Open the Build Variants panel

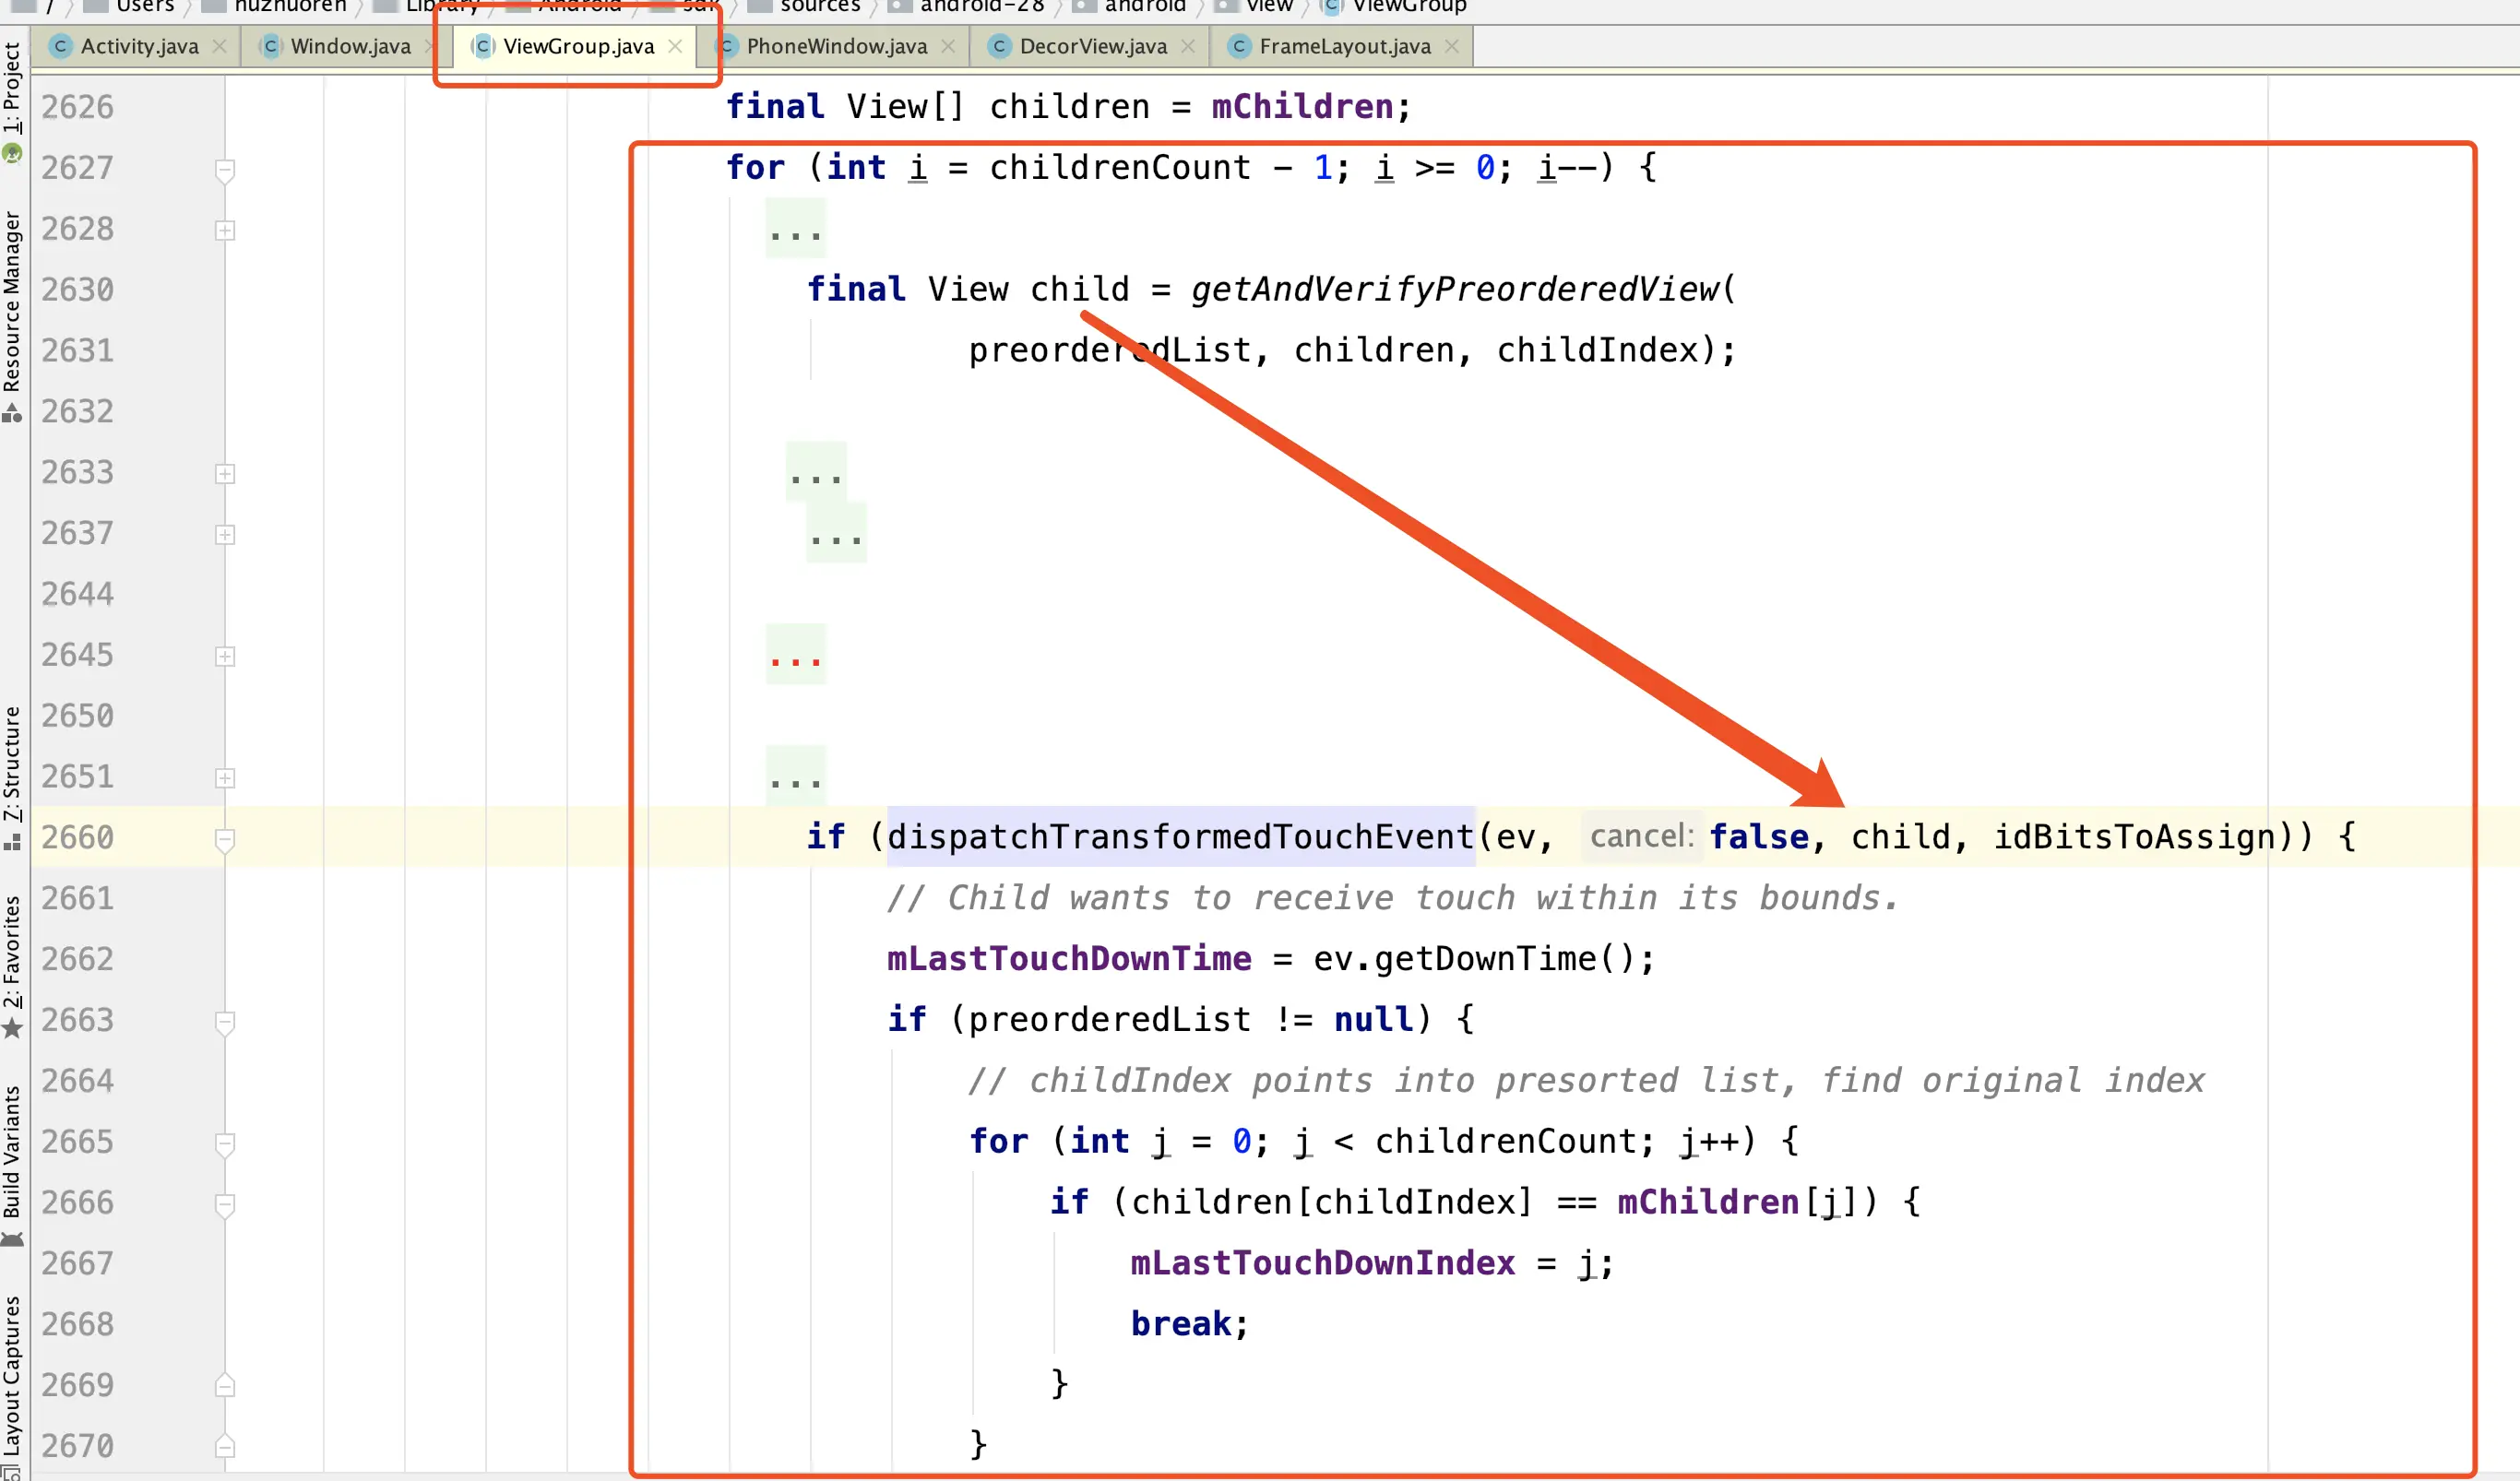(11, 1152)
